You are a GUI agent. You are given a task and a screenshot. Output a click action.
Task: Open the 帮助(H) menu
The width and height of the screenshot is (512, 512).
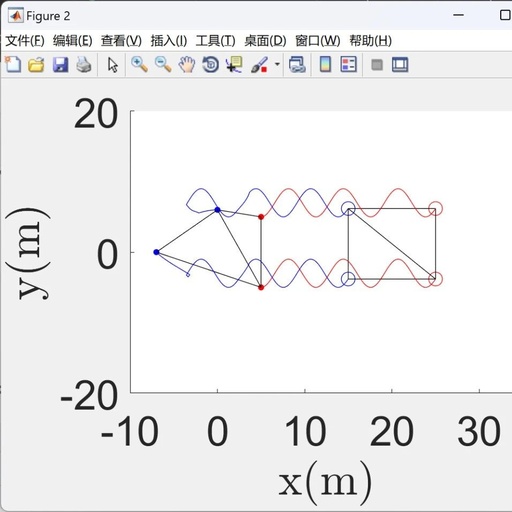click(370, 41)
